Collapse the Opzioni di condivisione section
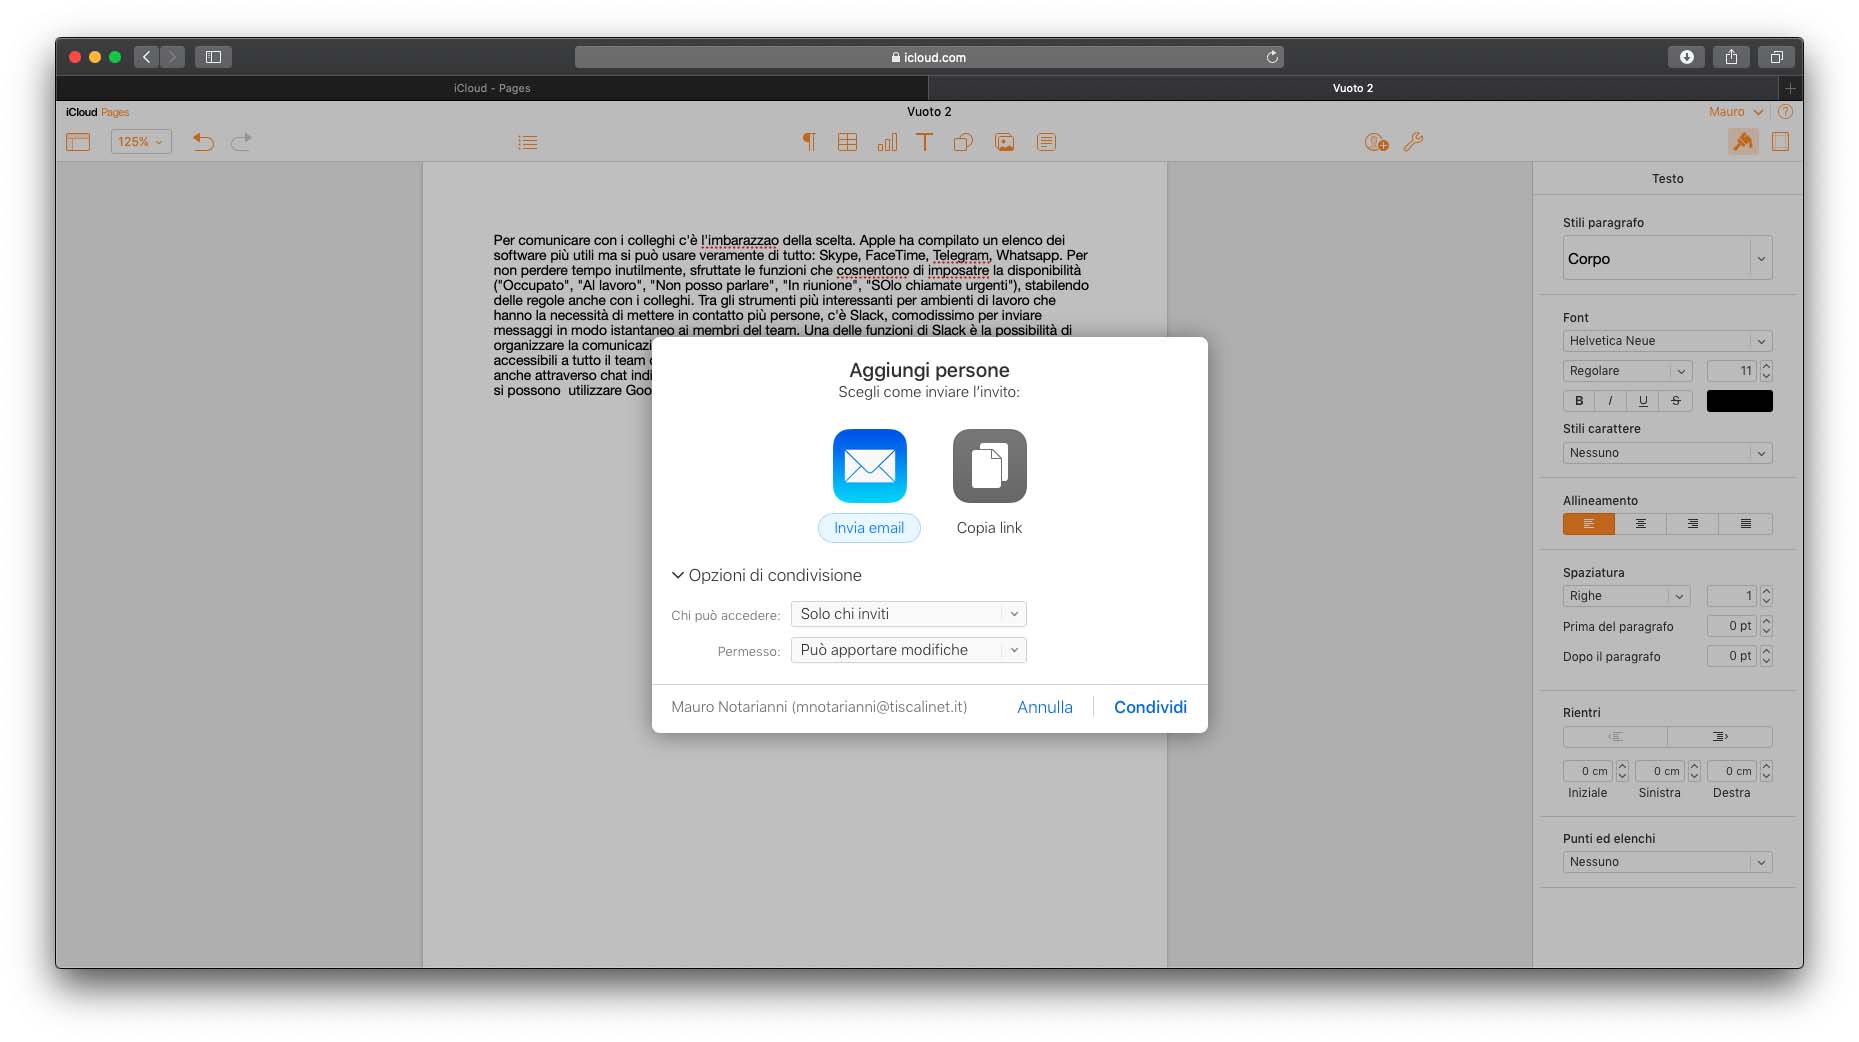This screenshot has width=1859, height=1042. coord(677,575)
